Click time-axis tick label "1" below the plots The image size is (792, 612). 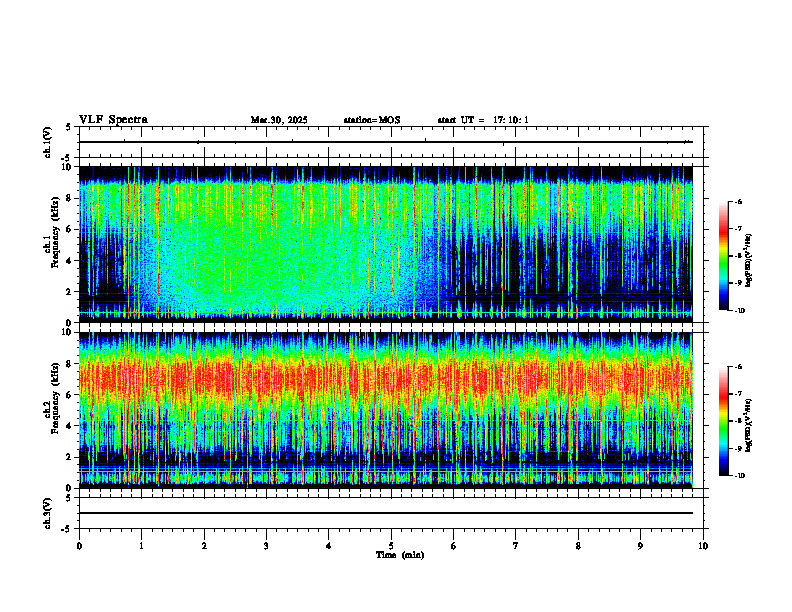141,546
